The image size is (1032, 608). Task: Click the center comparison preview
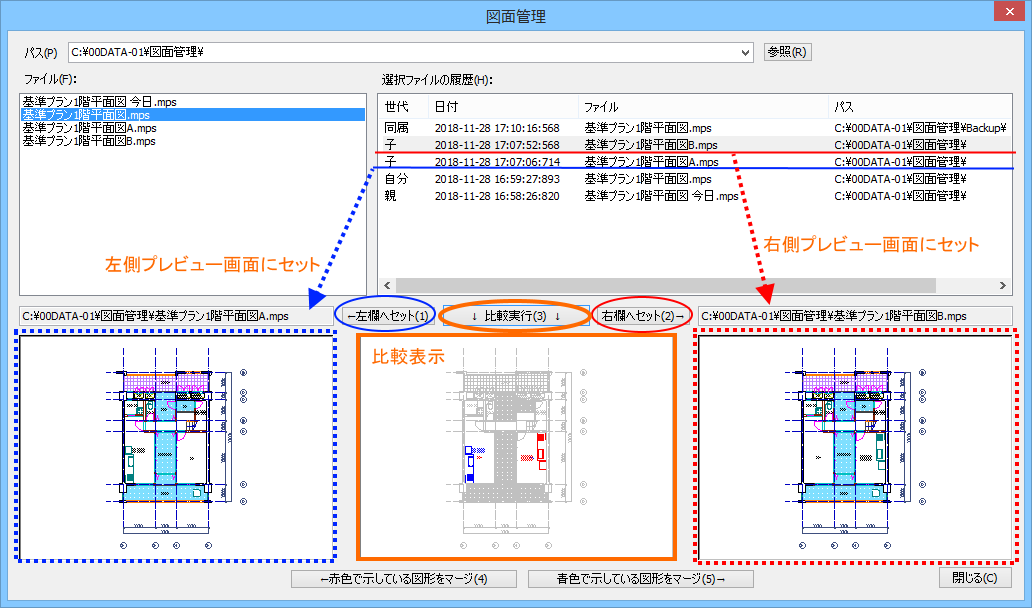pos(517,447)
